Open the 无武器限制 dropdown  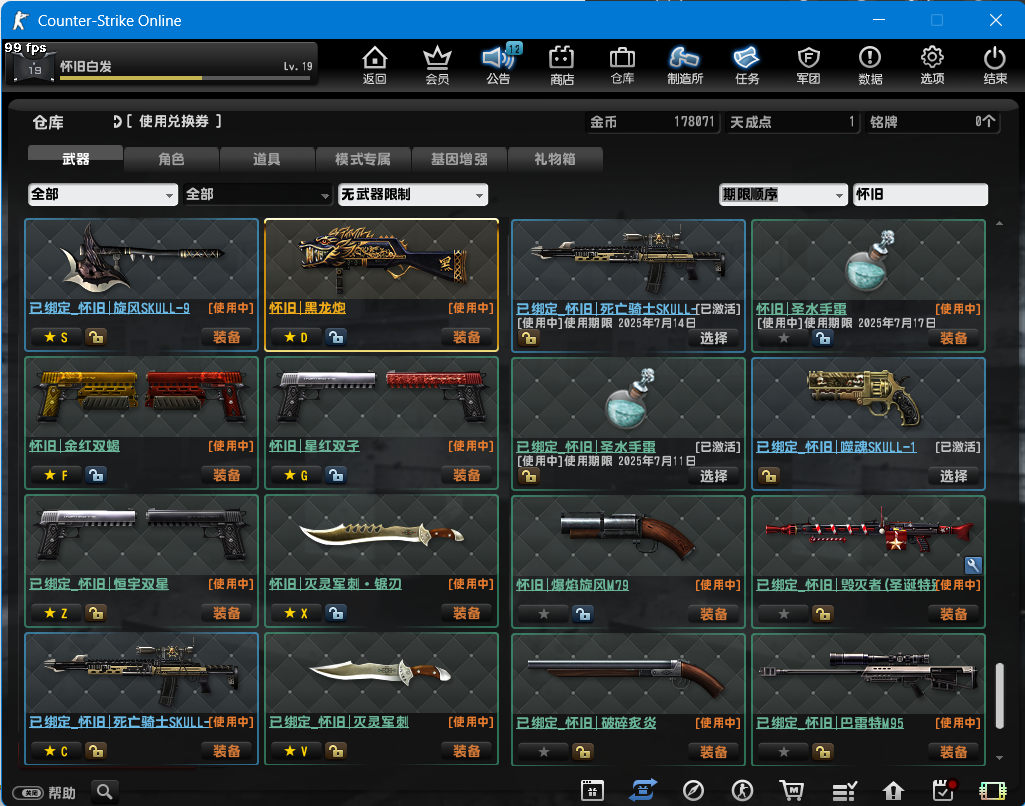coord(412,194)
